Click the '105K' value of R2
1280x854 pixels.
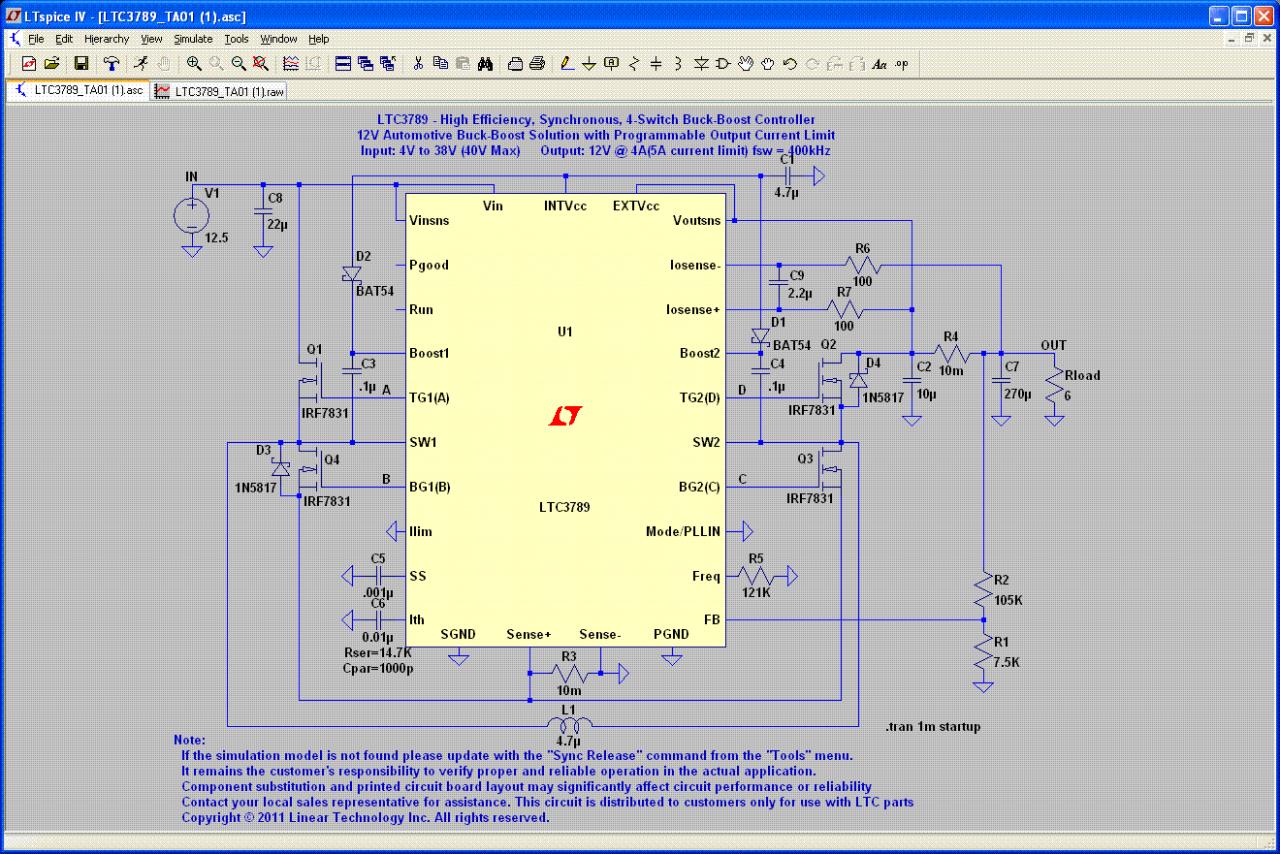[1008, 600]
